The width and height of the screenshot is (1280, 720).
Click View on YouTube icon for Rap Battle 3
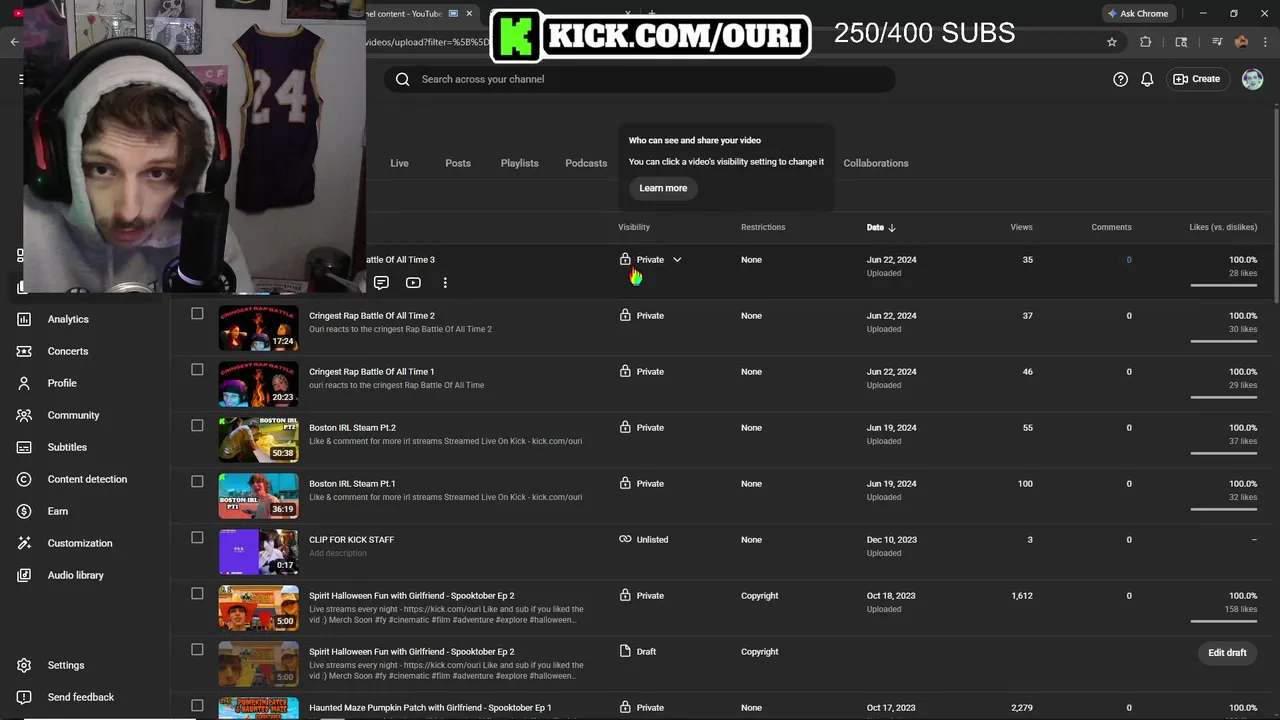[x=413, y=283]
